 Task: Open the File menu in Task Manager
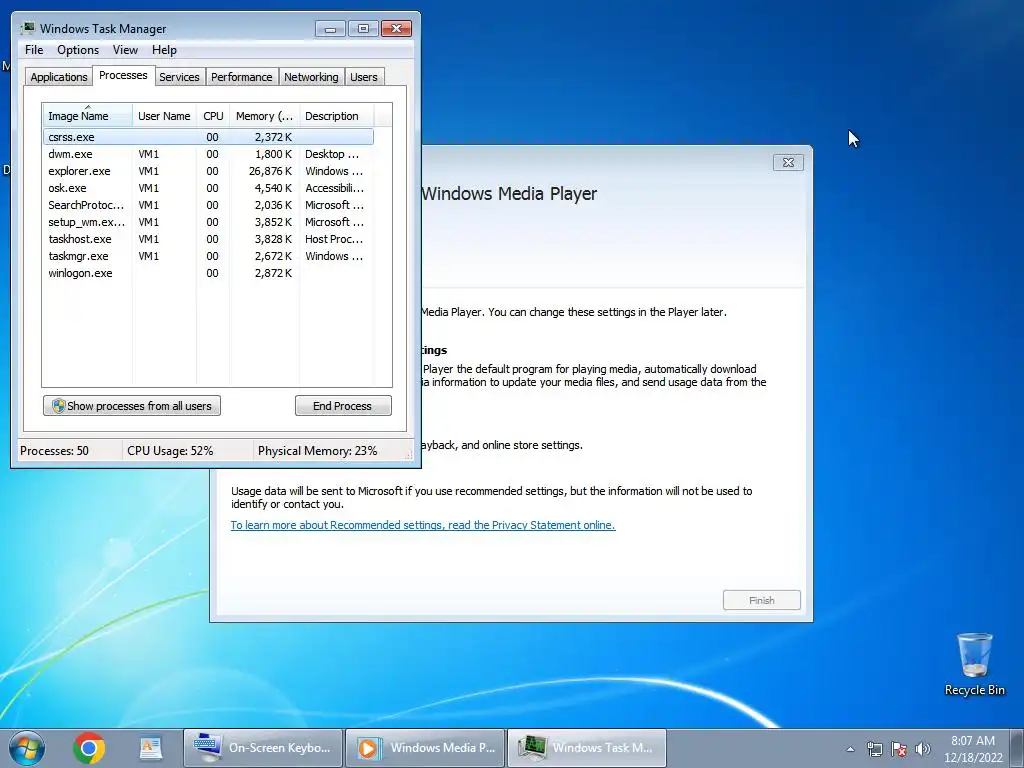click(x=34, y=50)
